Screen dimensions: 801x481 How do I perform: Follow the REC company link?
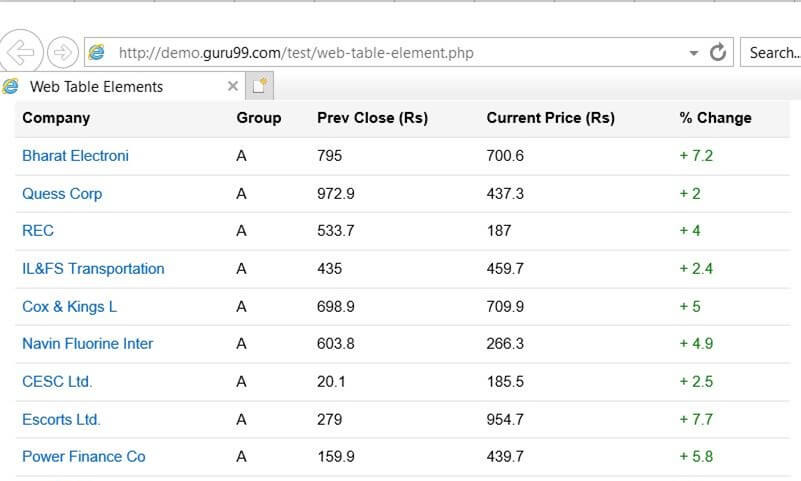tap(38, 231)
